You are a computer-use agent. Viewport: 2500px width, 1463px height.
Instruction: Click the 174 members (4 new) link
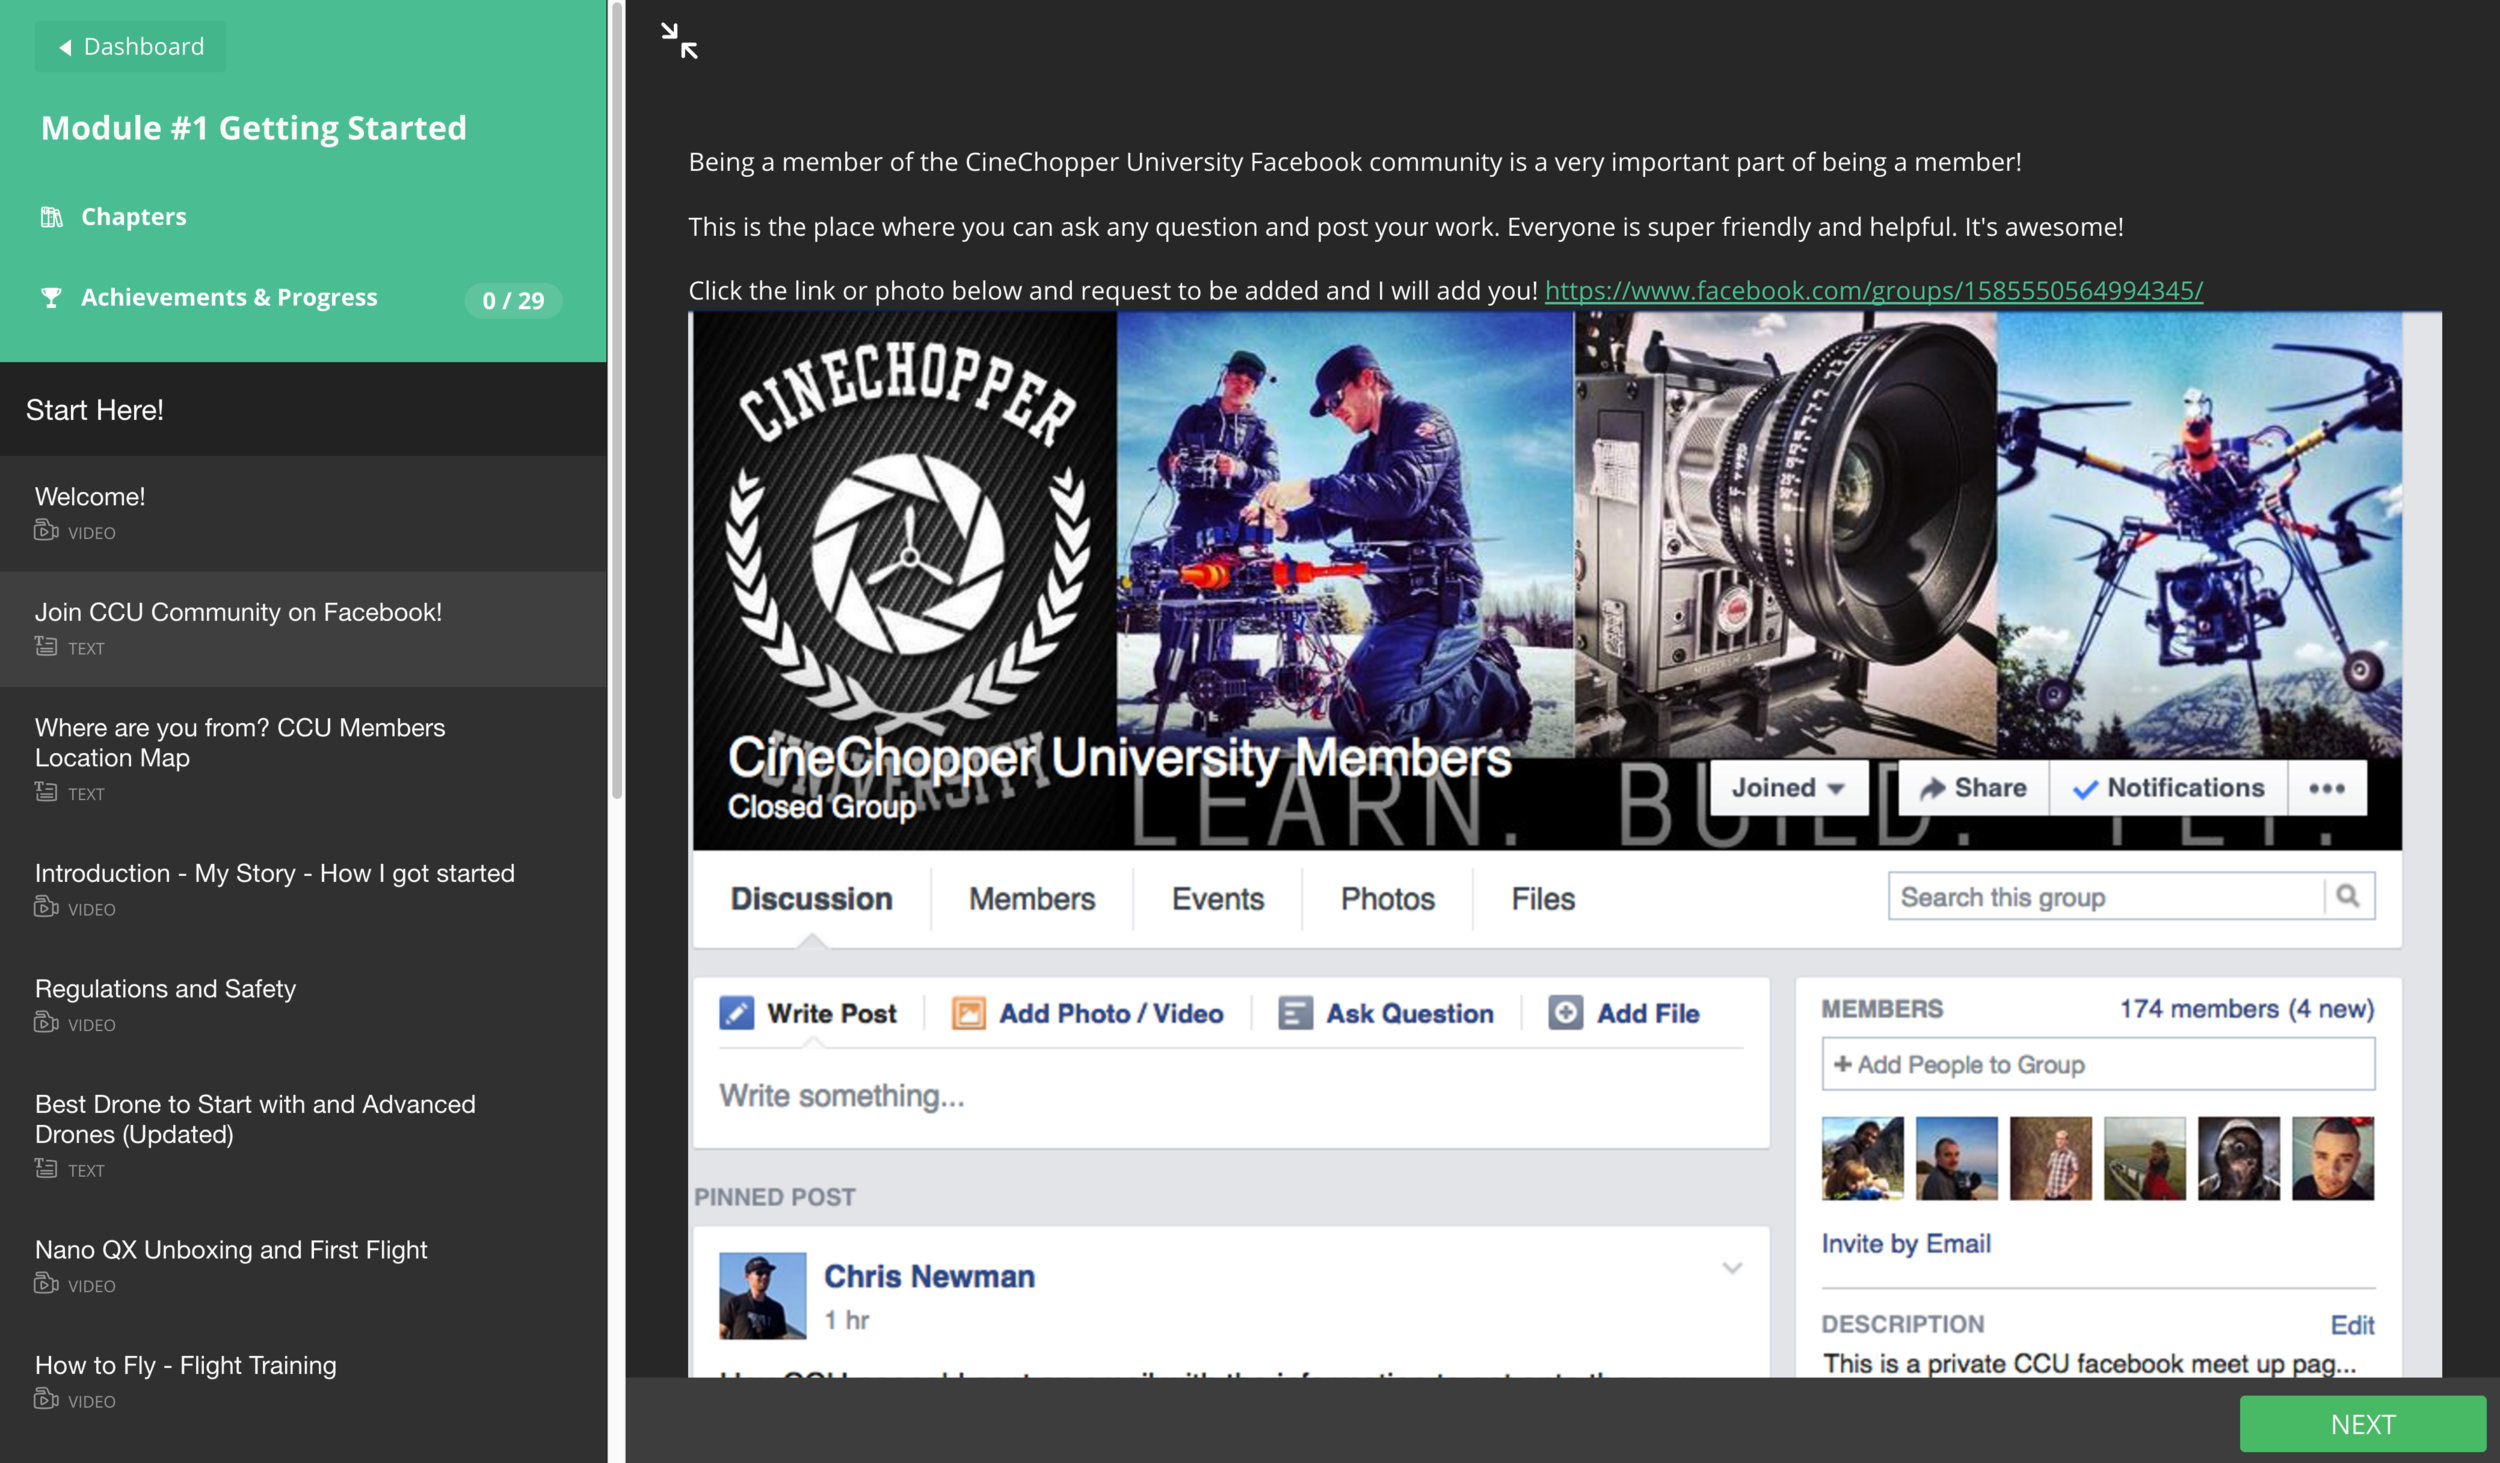point(2246,1009)
